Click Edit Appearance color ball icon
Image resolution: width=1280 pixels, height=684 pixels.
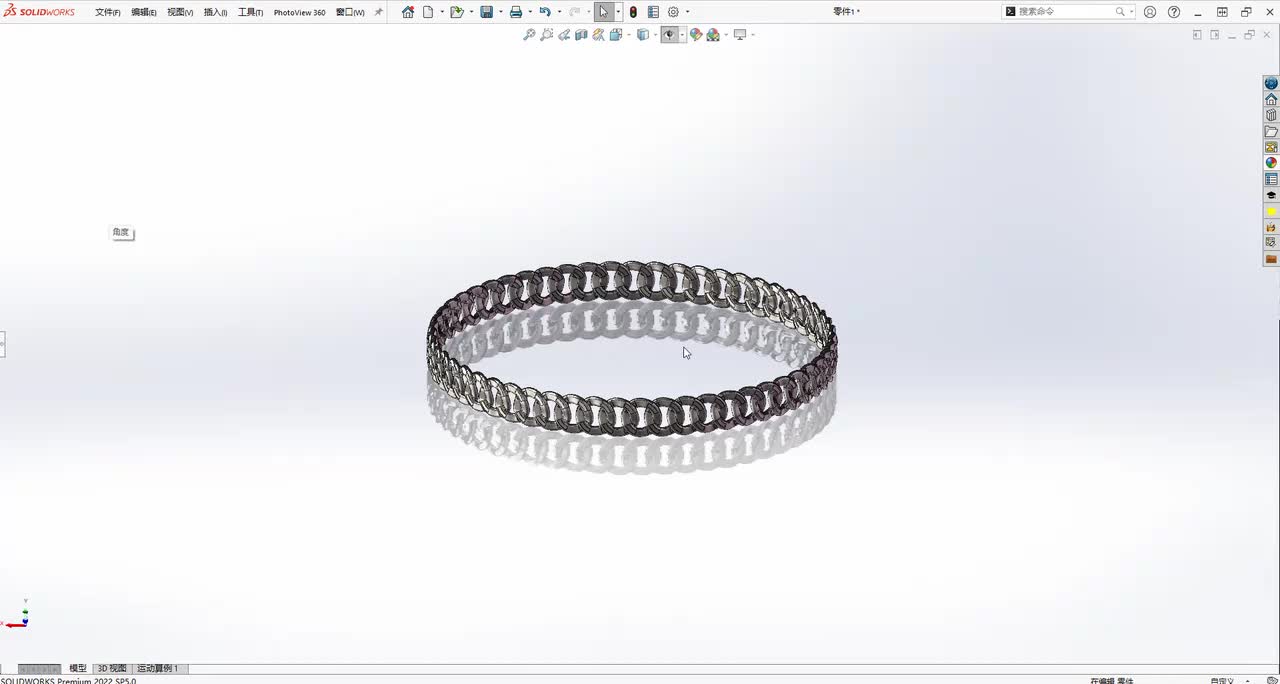click(x=696, y=35)
